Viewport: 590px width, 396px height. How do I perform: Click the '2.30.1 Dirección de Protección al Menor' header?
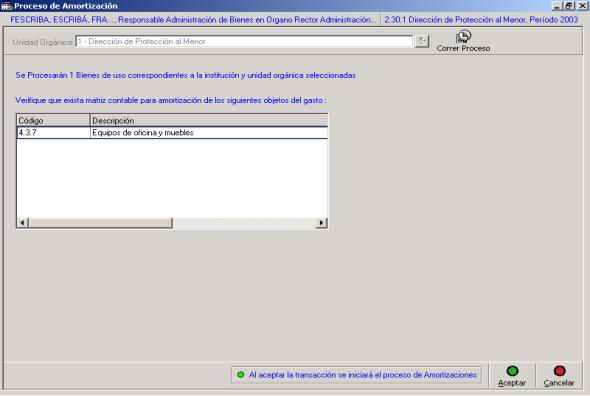[x=481, y=20]
